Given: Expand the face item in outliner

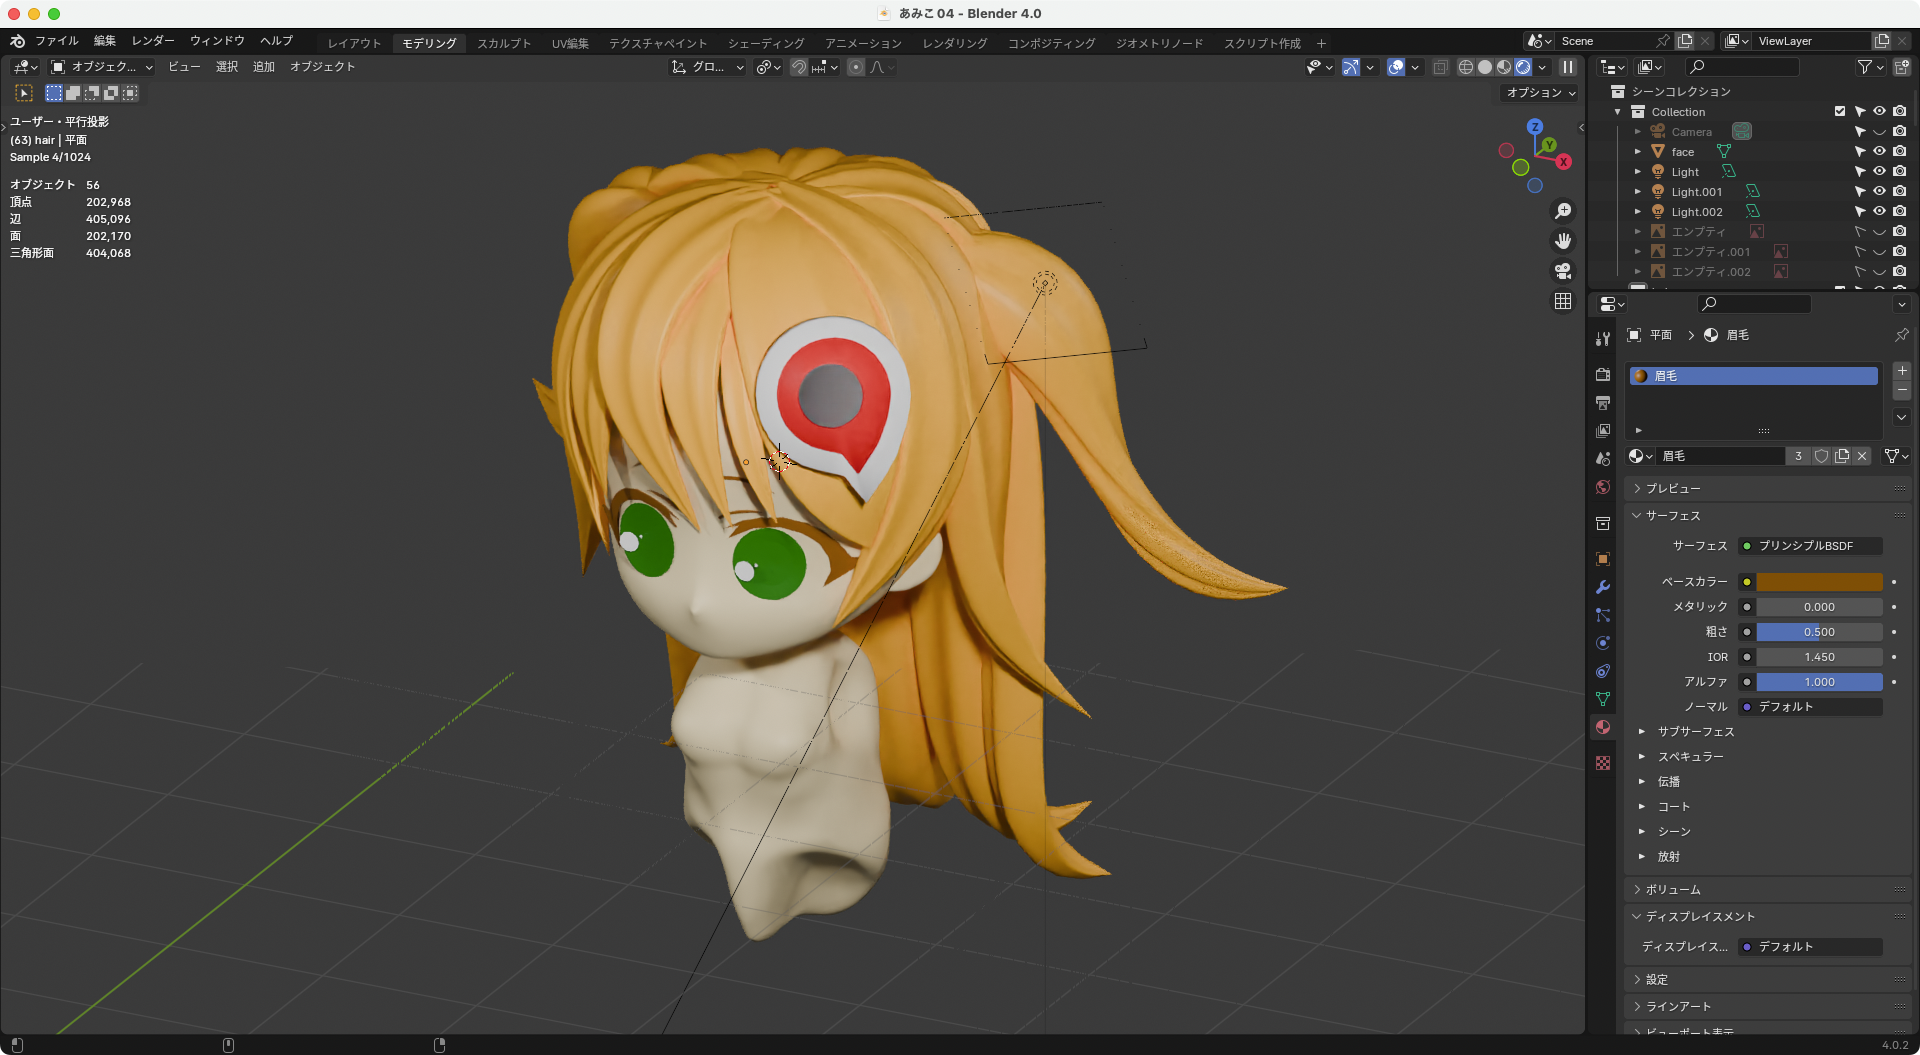Looking at the screenshot, I should [x=1638, y=152].
